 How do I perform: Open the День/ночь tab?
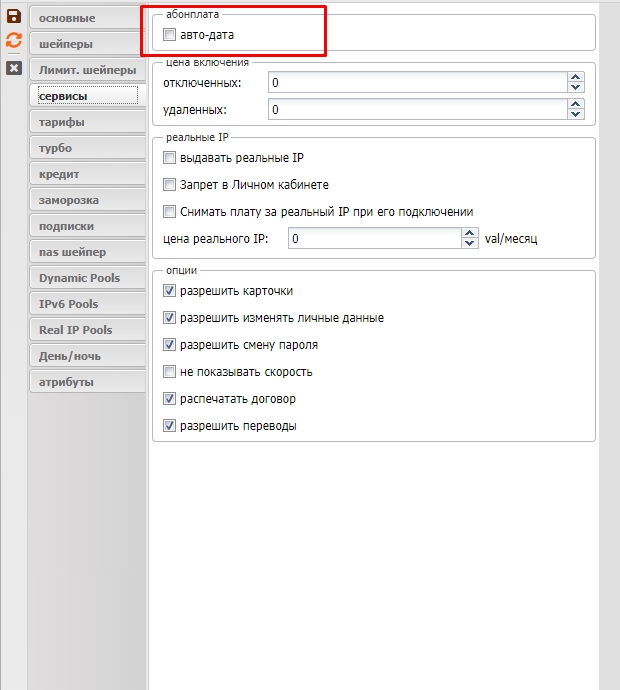86,356
